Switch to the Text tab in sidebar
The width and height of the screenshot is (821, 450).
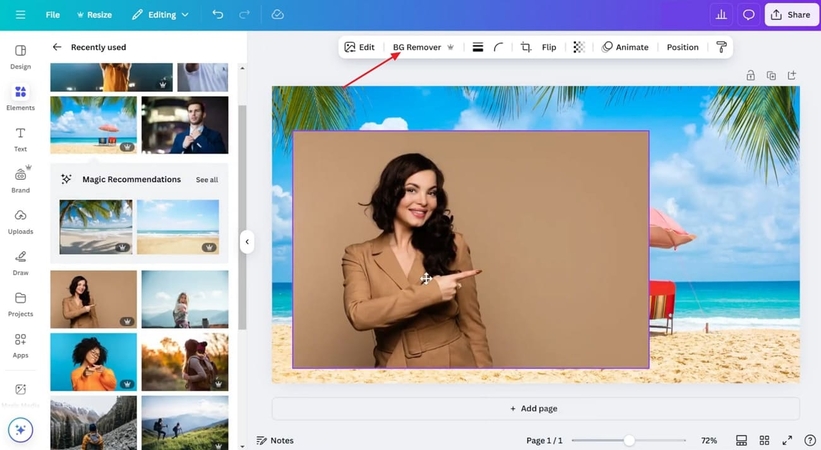pyautogui.click(x=20, y=139)
